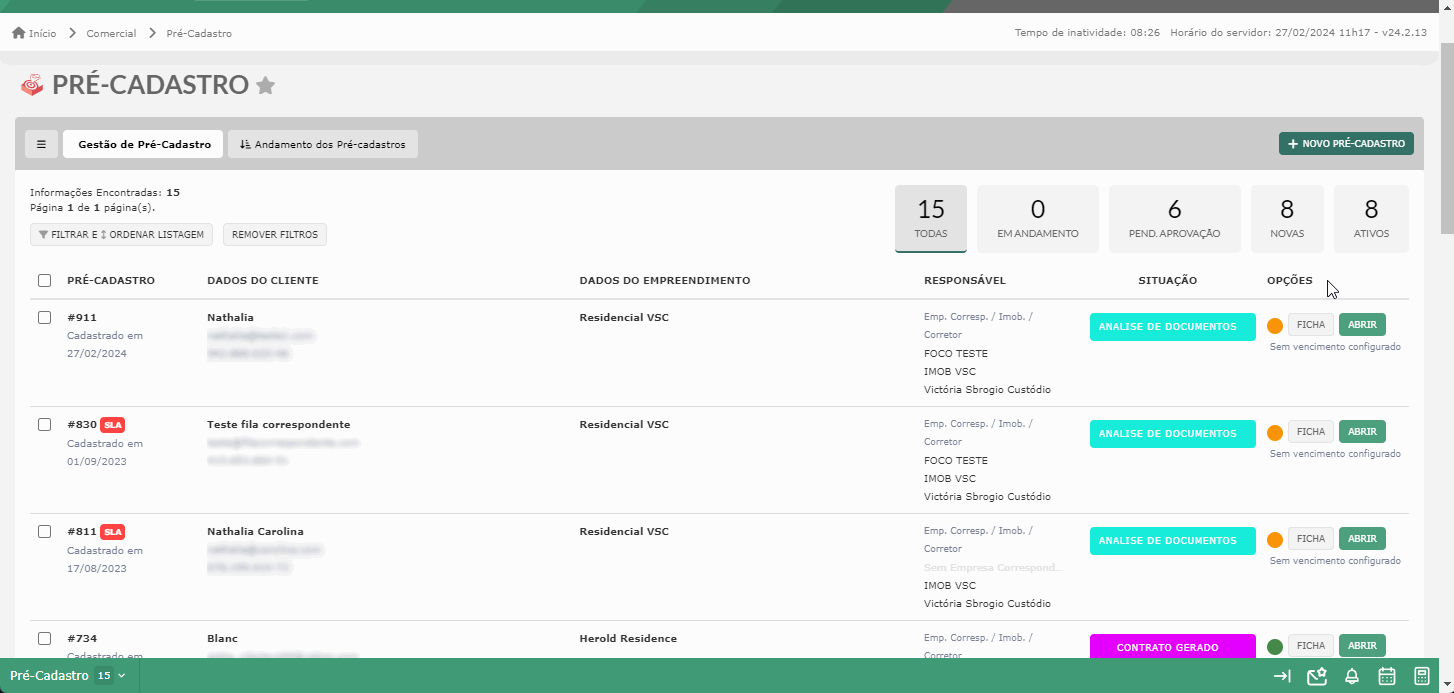Select the Pend. Aprovação 6 counter tab
This screenshot has height=693, width=1454.
[x=1175, y=218]
